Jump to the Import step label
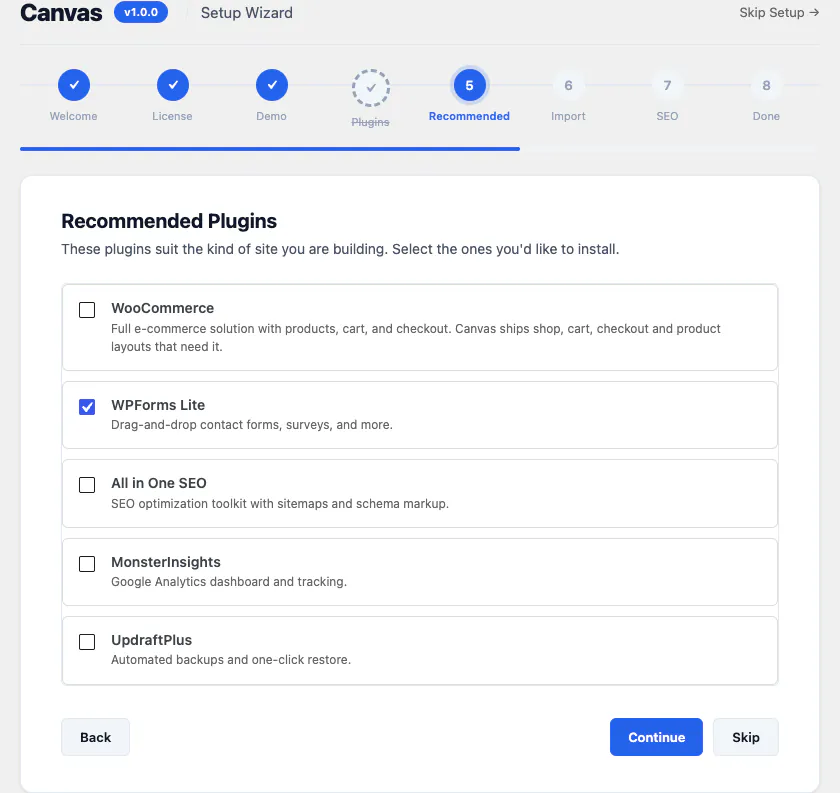The image size is (840, 793). [568, 116]
